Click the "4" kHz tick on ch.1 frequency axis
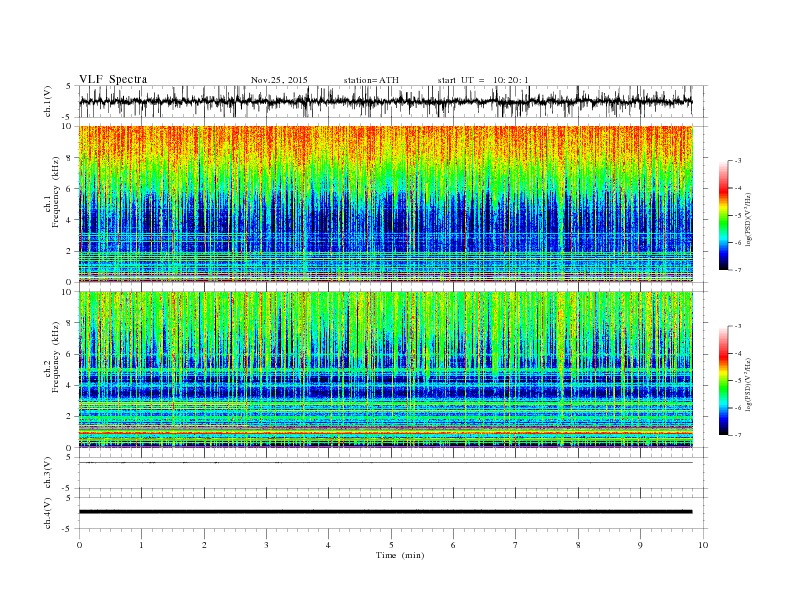 pos(70,220)
